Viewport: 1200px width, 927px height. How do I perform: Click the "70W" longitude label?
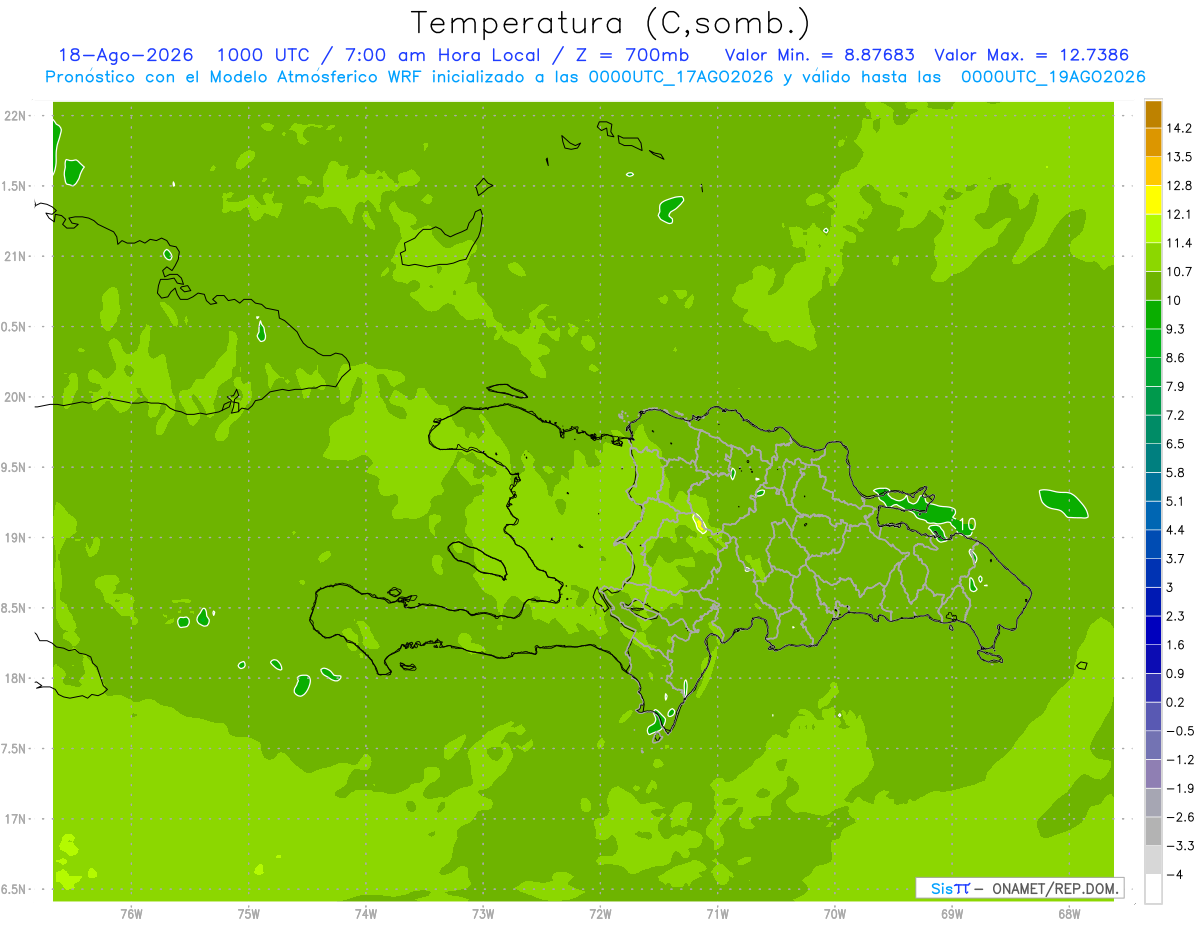tap(835, 914)
